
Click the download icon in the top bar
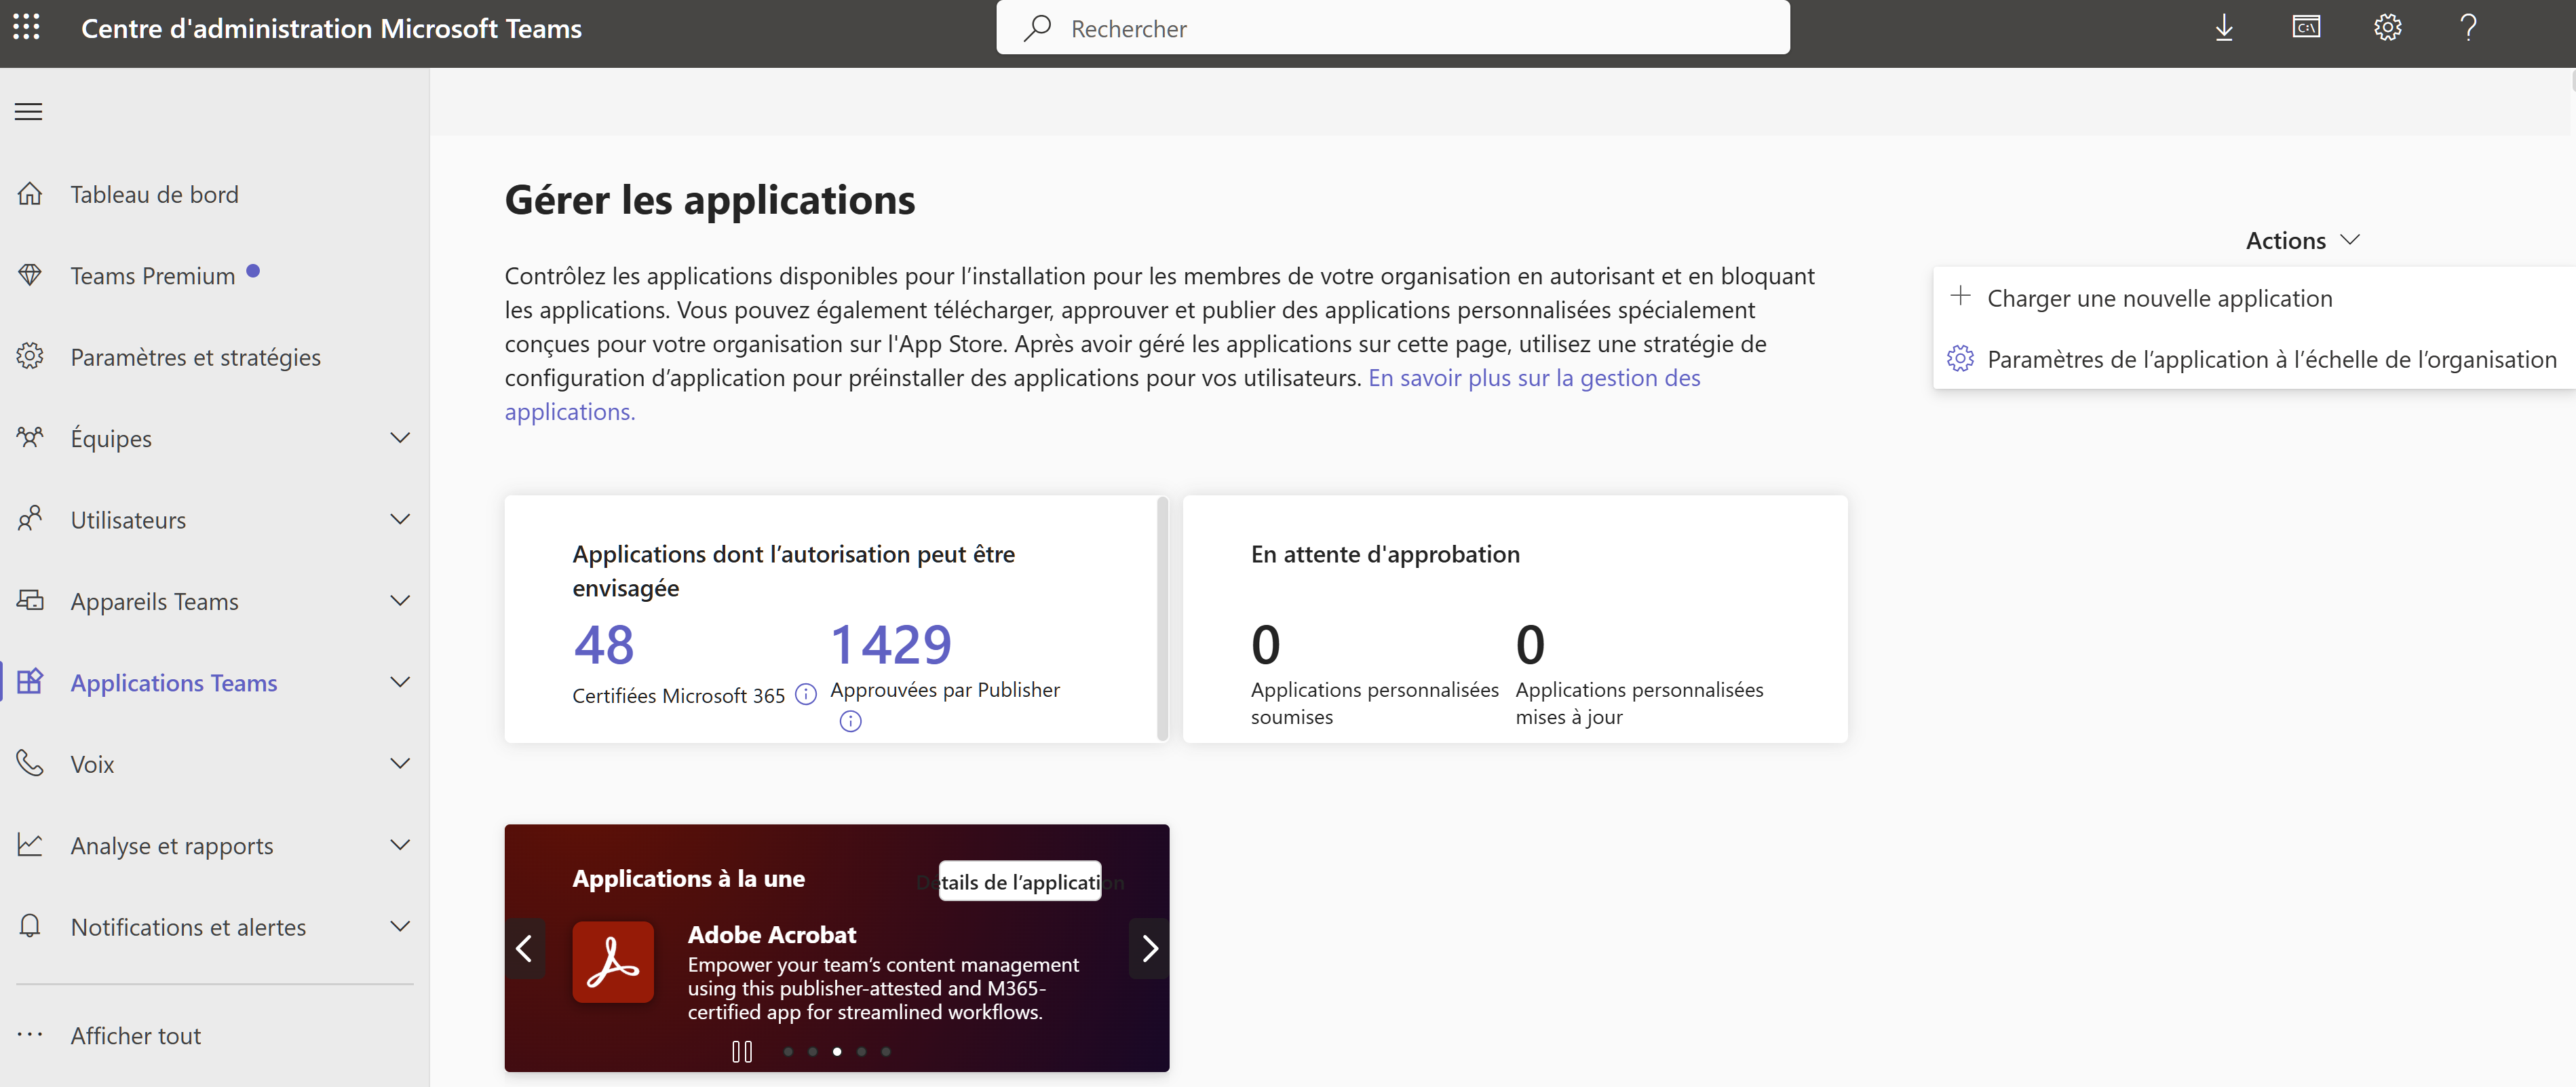click(x=2224, y=27)
